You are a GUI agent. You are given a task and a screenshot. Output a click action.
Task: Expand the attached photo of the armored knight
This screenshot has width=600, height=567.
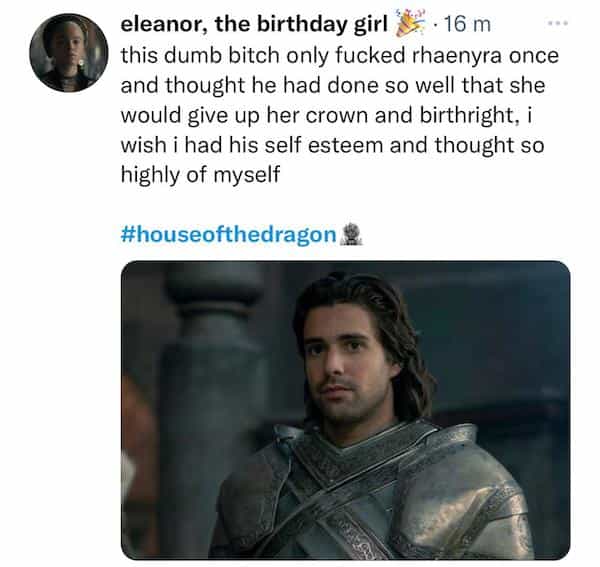click(x=345, y=410)
